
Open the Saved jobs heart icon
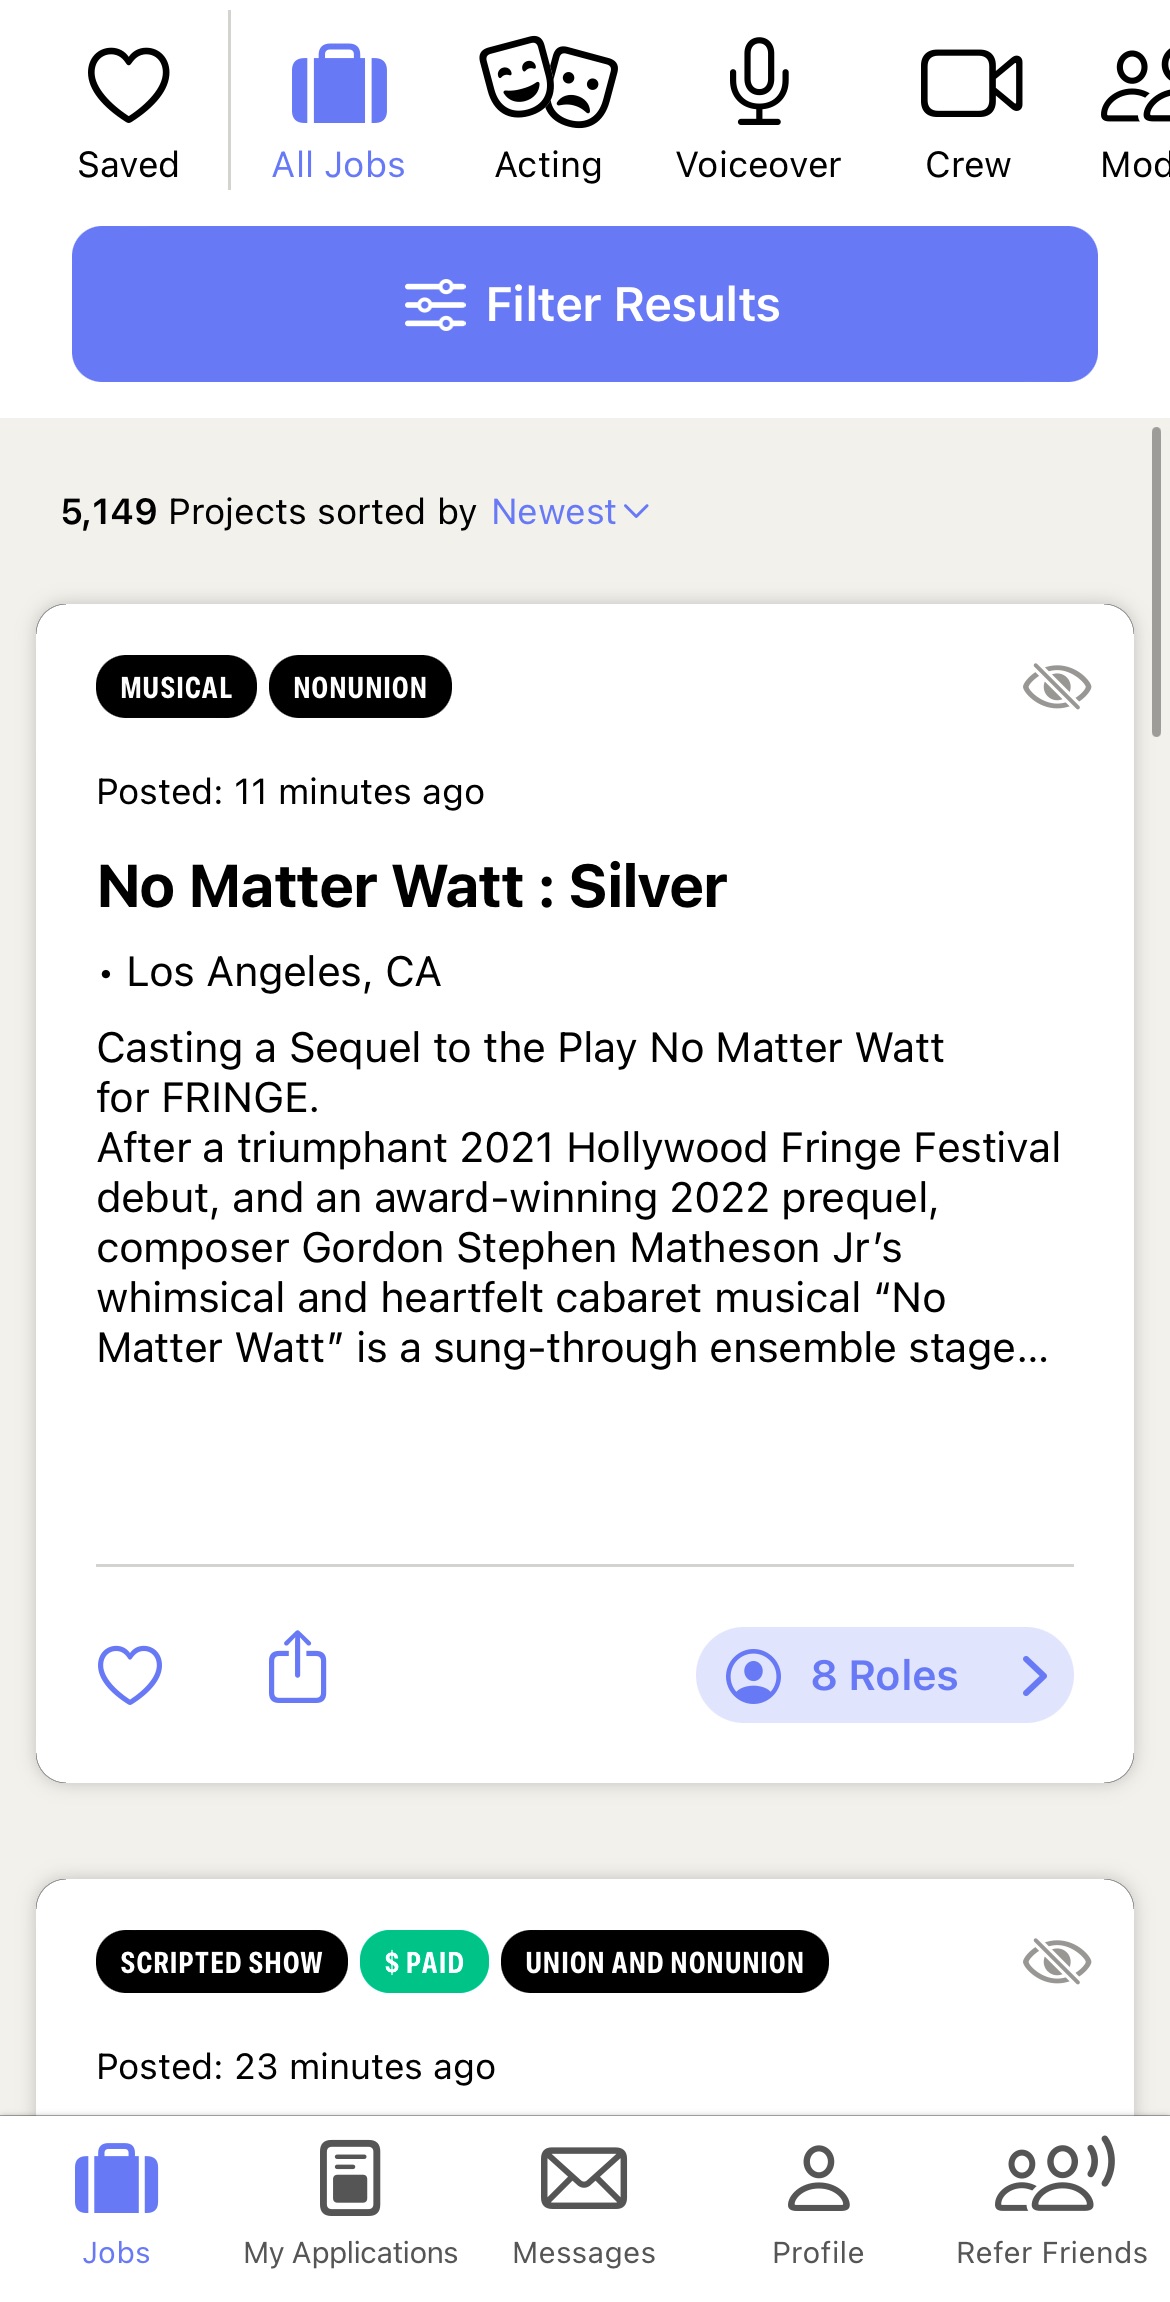pos(128,85)
